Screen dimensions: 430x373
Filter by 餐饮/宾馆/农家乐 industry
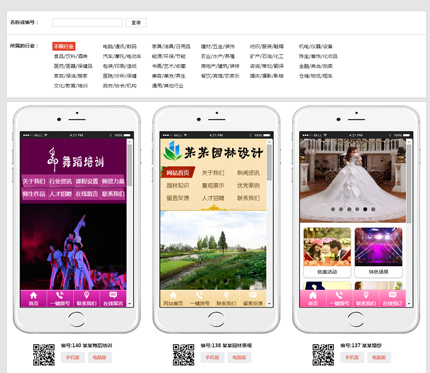click(x=220, y=76)
